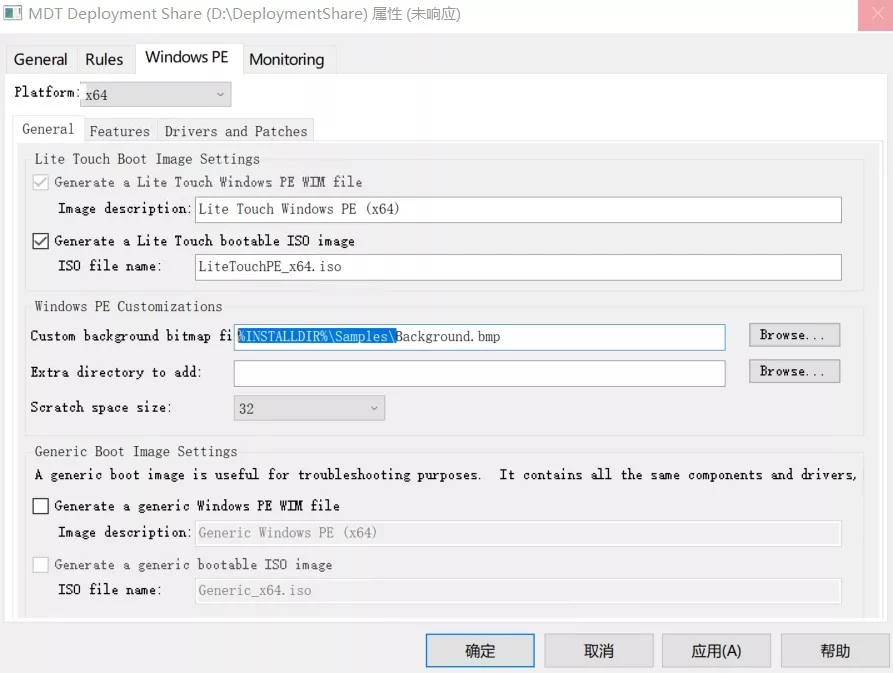Toggle Generate a generic bootable ISO image

41,565
